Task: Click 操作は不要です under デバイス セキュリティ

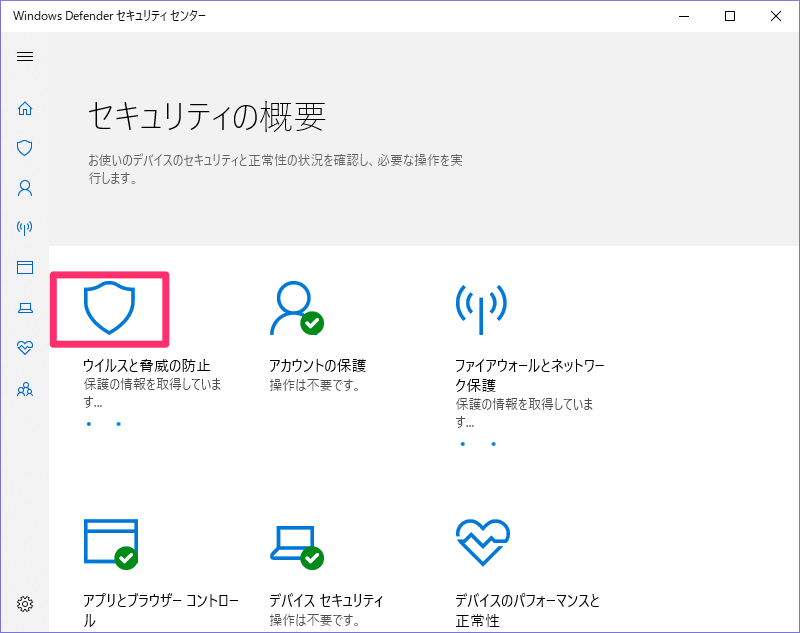Action: [314, 620]
